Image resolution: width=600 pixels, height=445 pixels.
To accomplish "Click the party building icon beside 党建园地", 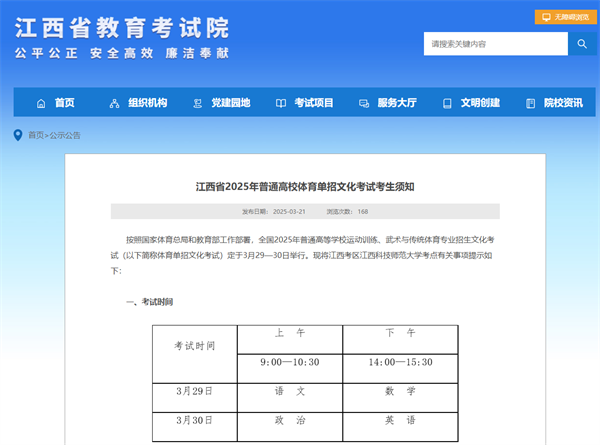I will (x=197, y=103).
